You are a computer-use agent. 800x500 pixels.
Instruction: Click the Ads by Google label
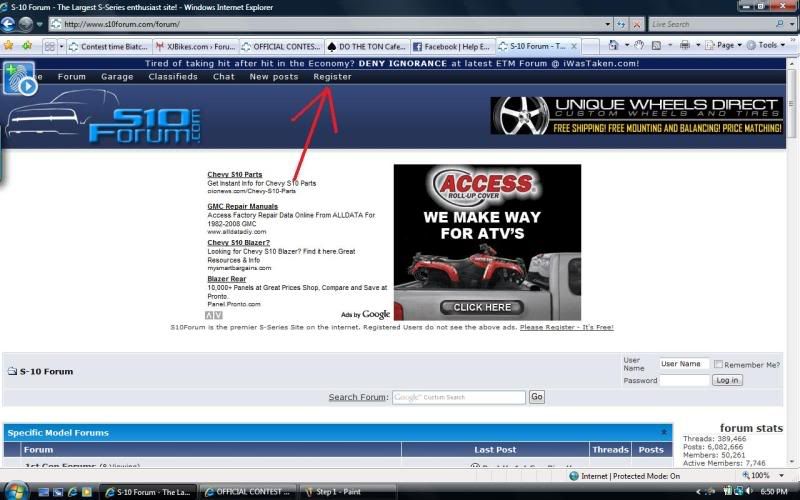(365, 314)
